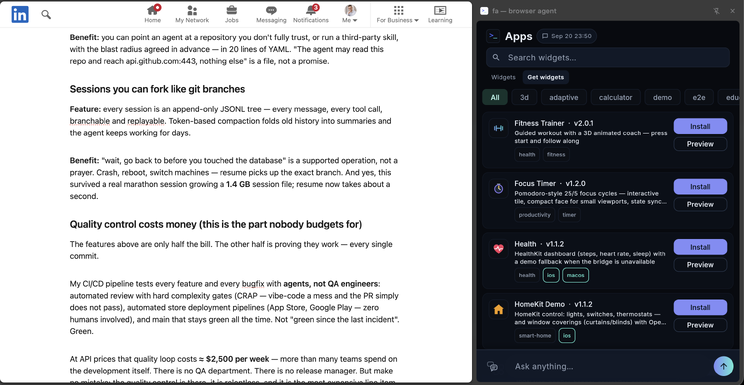Close the browser agent panel
744x385 pixels.
click(732, 11)
